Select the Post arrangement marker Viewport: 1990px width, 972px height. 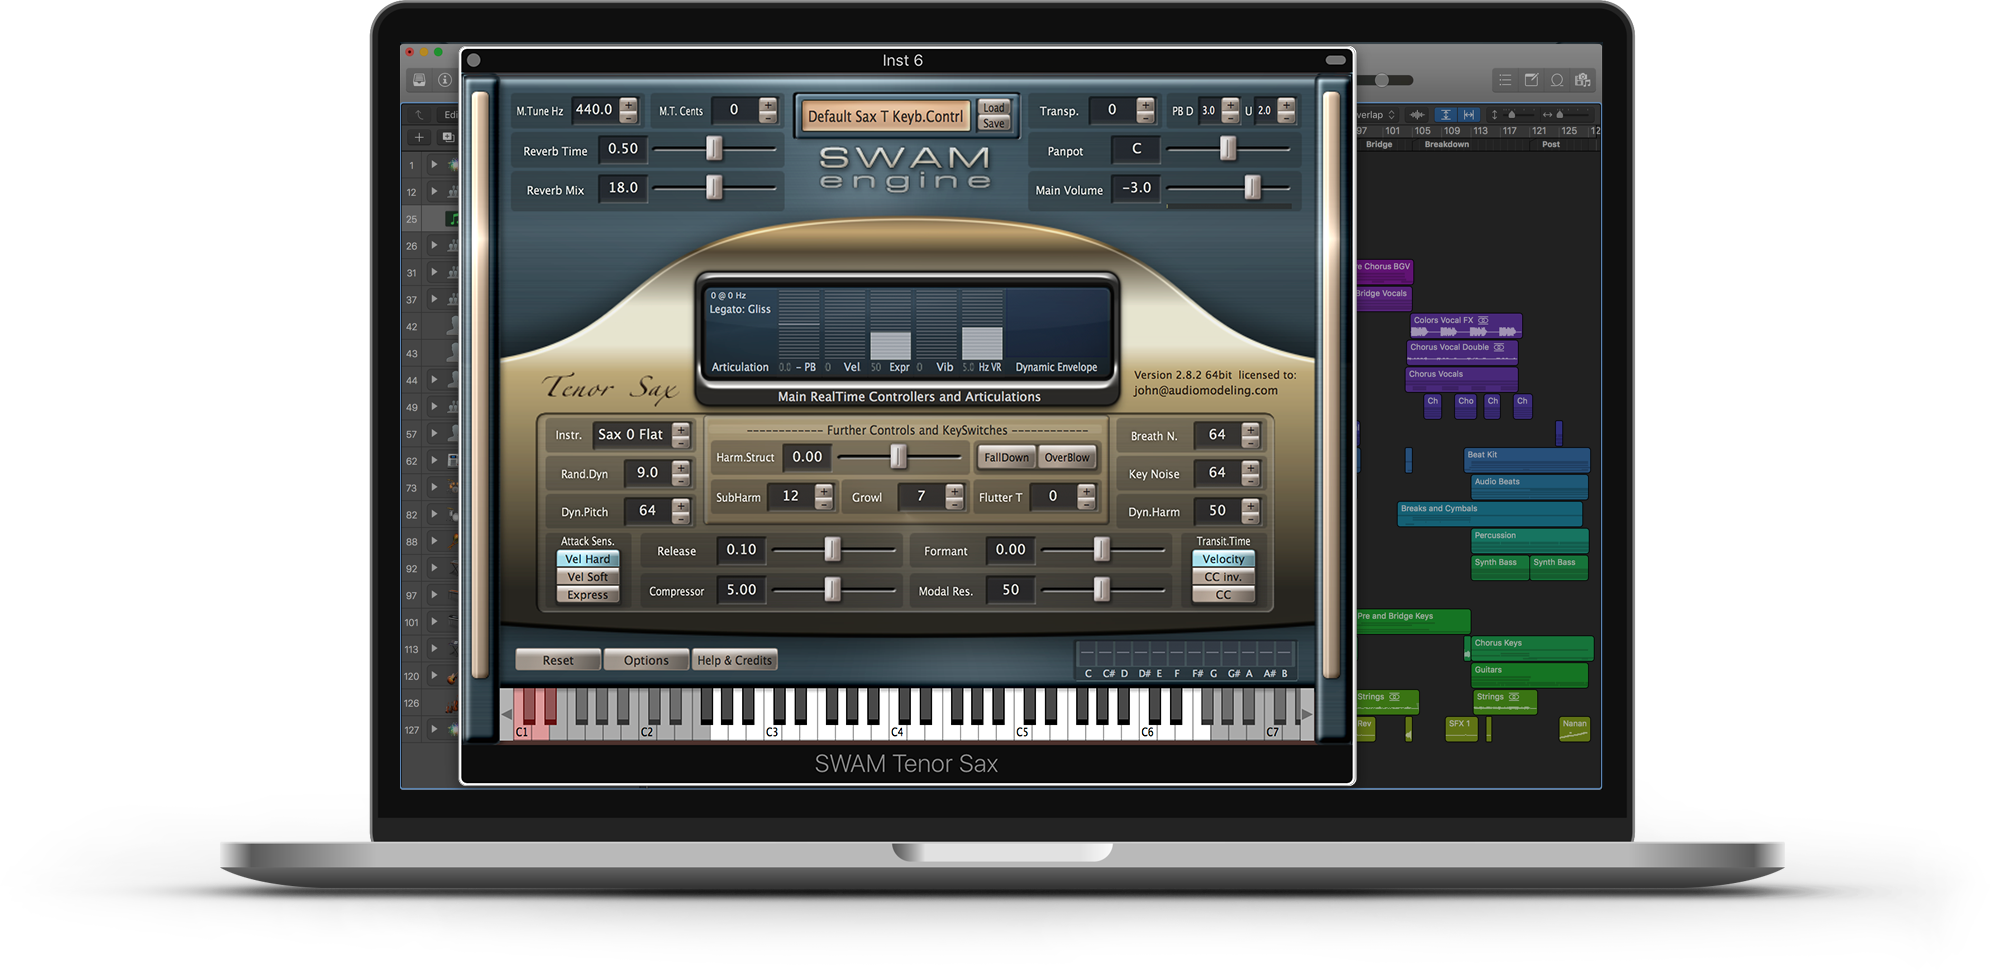pos(1551,146)
